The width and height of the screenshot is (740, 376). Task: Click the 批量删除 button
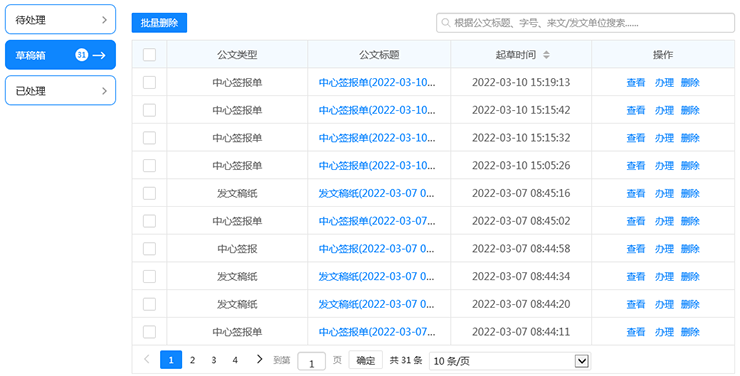click(160, 23)
